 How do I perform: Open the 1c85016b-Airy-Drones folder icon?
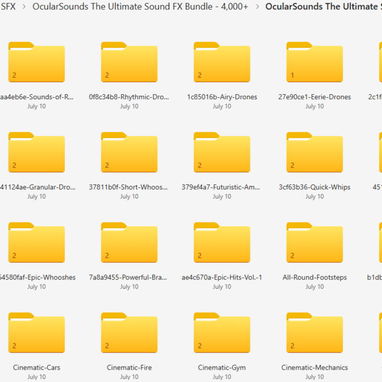[x=222, y=62]
